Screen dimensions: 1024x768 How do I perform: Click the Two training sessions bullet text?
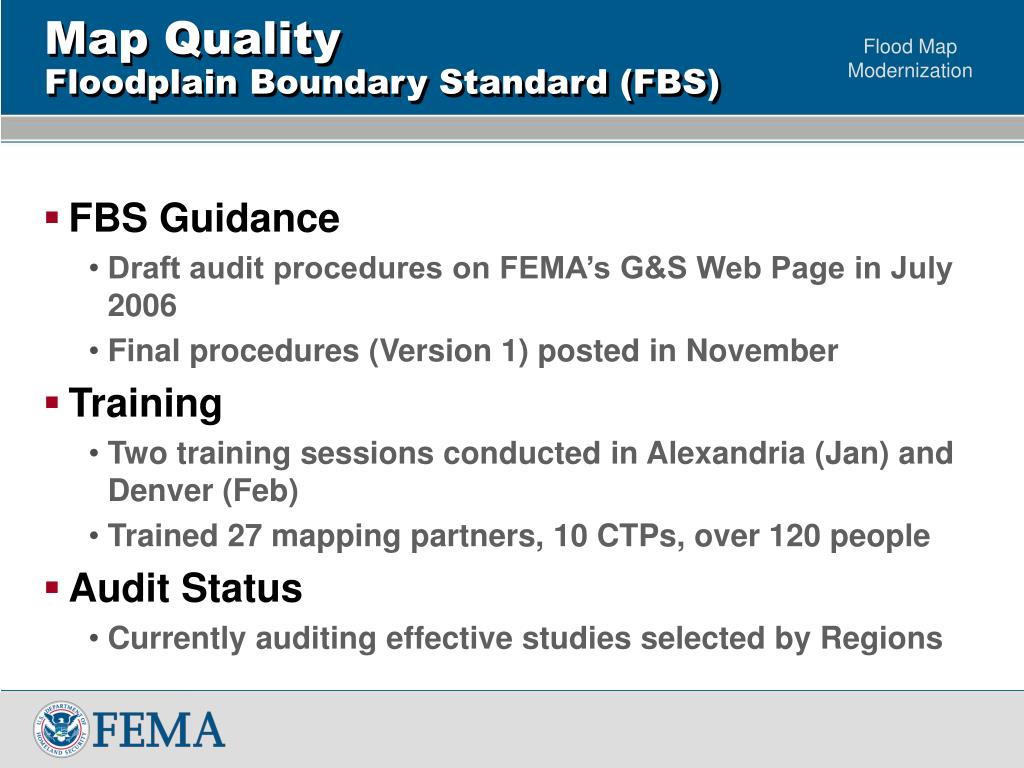coord(530,472)
